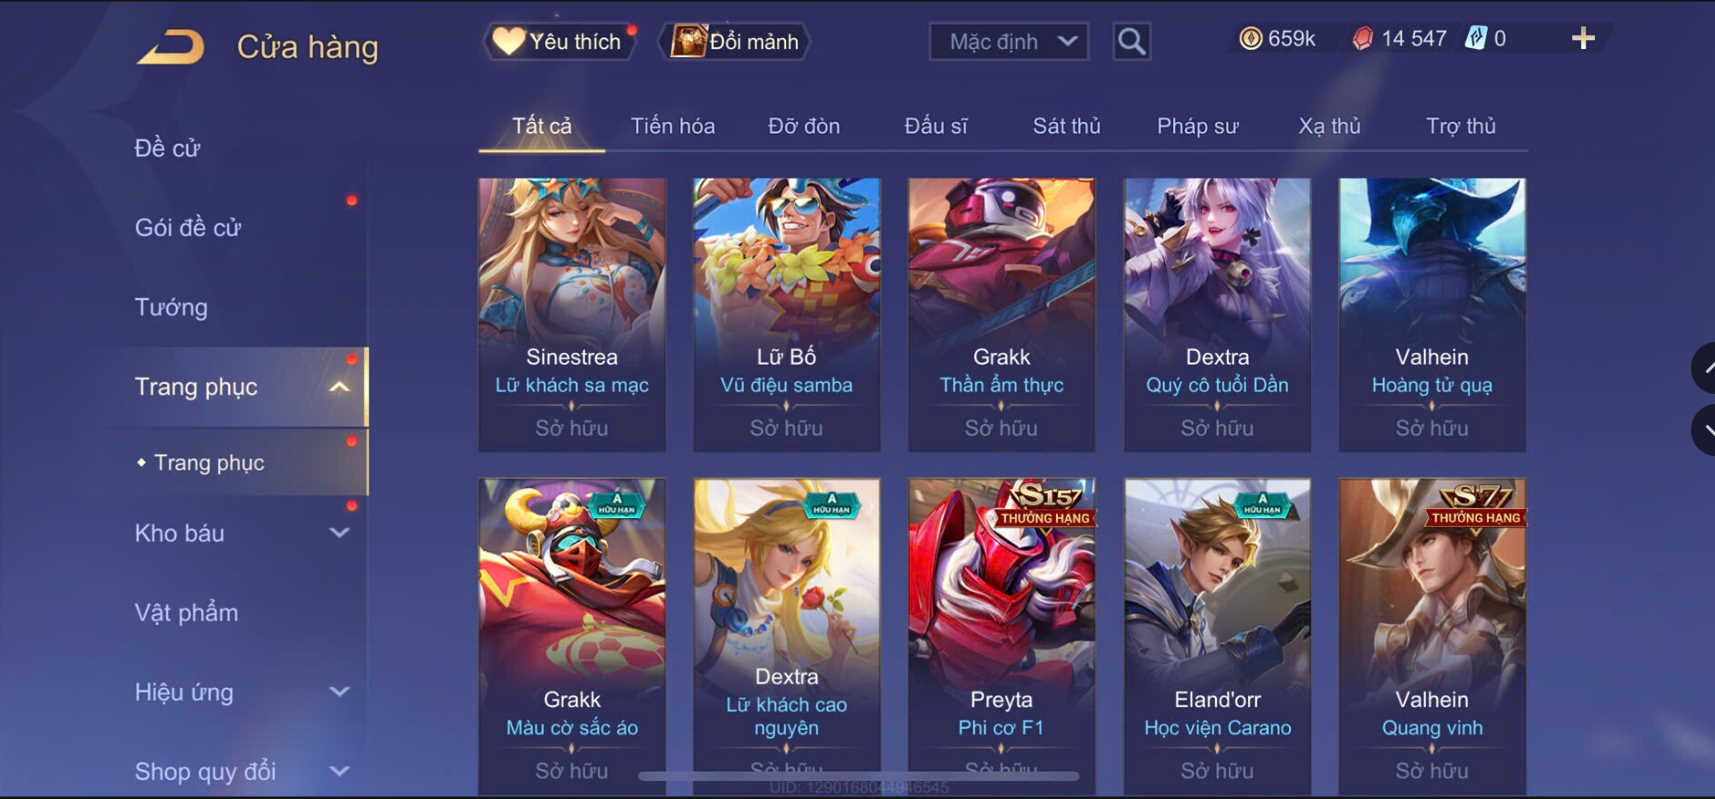Image resolution: width=1715 pixels, height=799 pixels.
Task: Open the Mặc định sort dropdown
Action: point(1008,42)
